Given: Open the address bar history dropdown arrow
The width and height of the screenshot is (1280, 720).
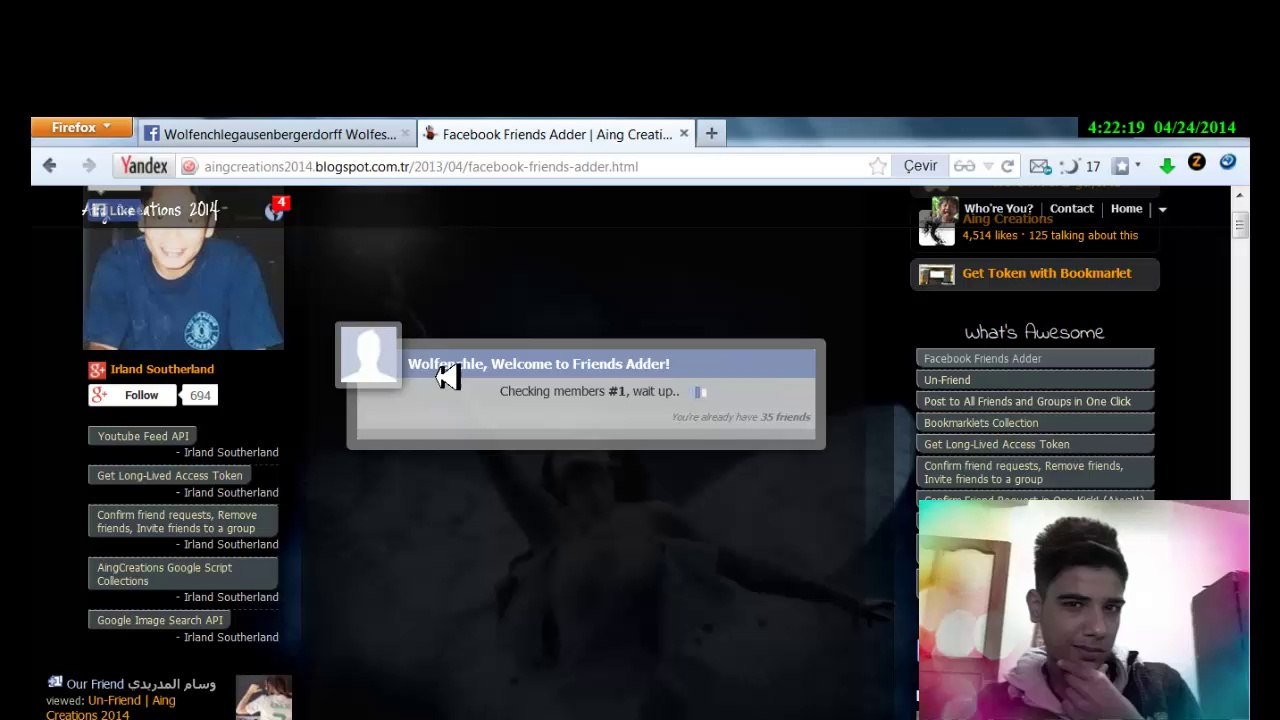Looking at the screenshot, I should pyautogui.click(x=988, y=166).
